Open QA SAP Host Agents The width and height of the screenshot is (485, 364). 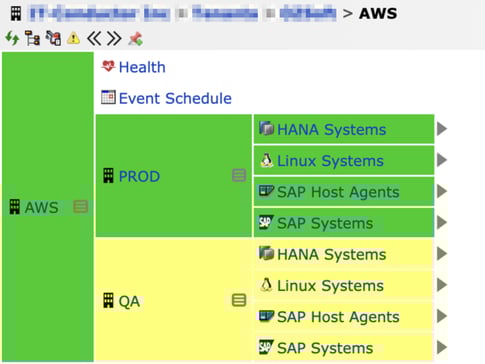(338, 317)
